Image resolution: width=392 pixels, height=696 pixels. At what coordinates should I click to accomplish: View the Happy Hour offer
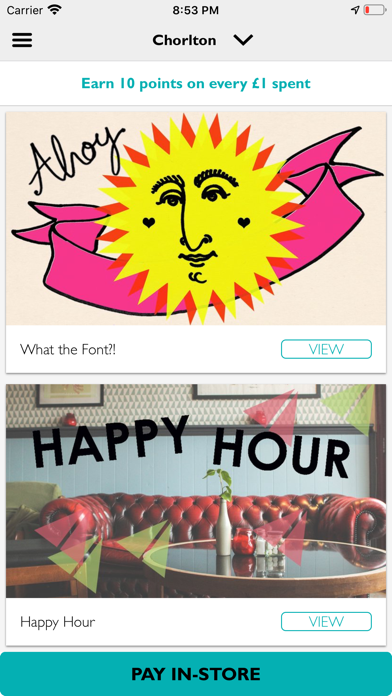click(326, 621)
